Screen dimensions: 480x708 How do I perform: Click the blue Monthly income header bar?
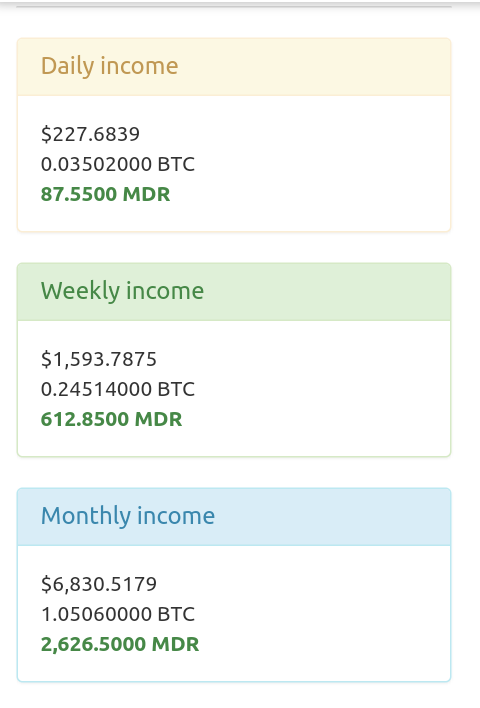(x=234, y=517)
